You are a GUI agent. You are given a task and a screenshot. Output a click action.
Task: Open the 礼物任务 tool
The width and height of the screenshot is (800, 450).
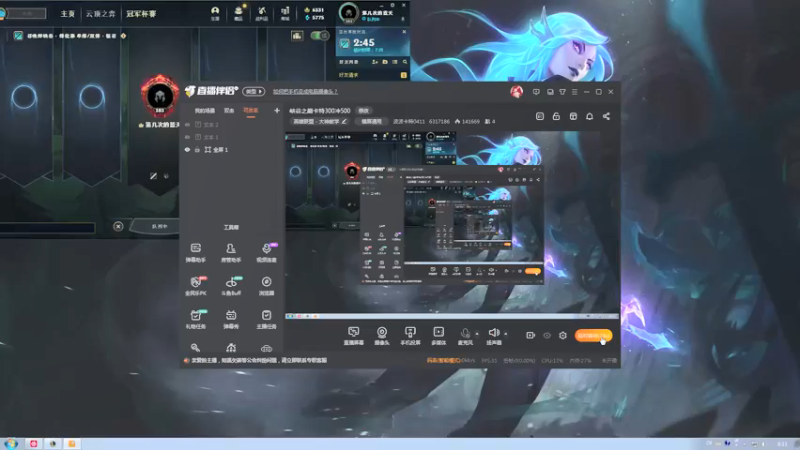tap(195, 319)
